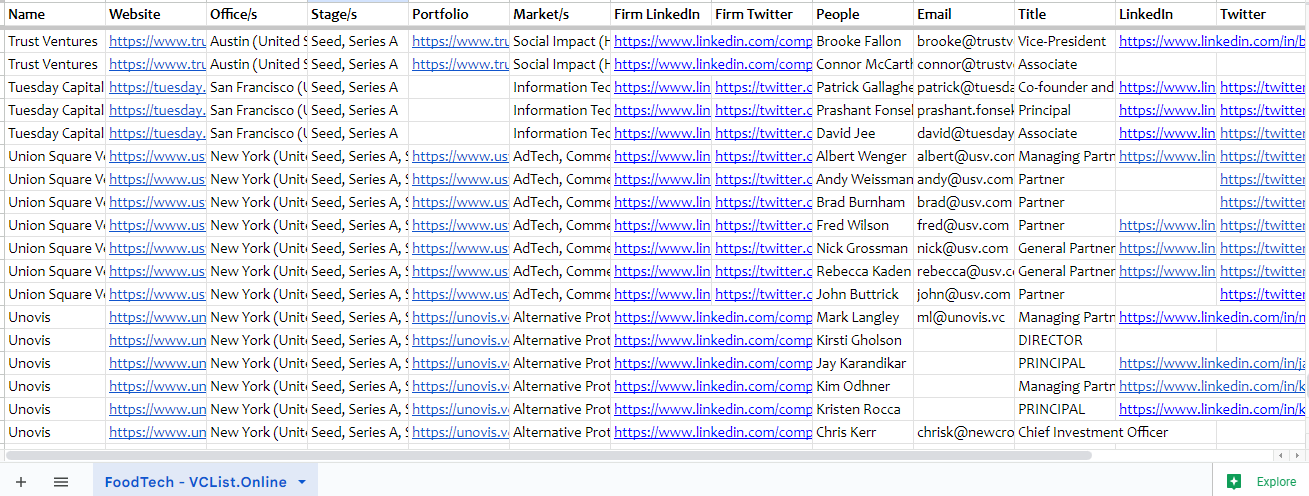The width and height of the screenshot is (1309, 496).
Task: Open the website link in Connor McCarthy's row
Action: coord(157,64)
